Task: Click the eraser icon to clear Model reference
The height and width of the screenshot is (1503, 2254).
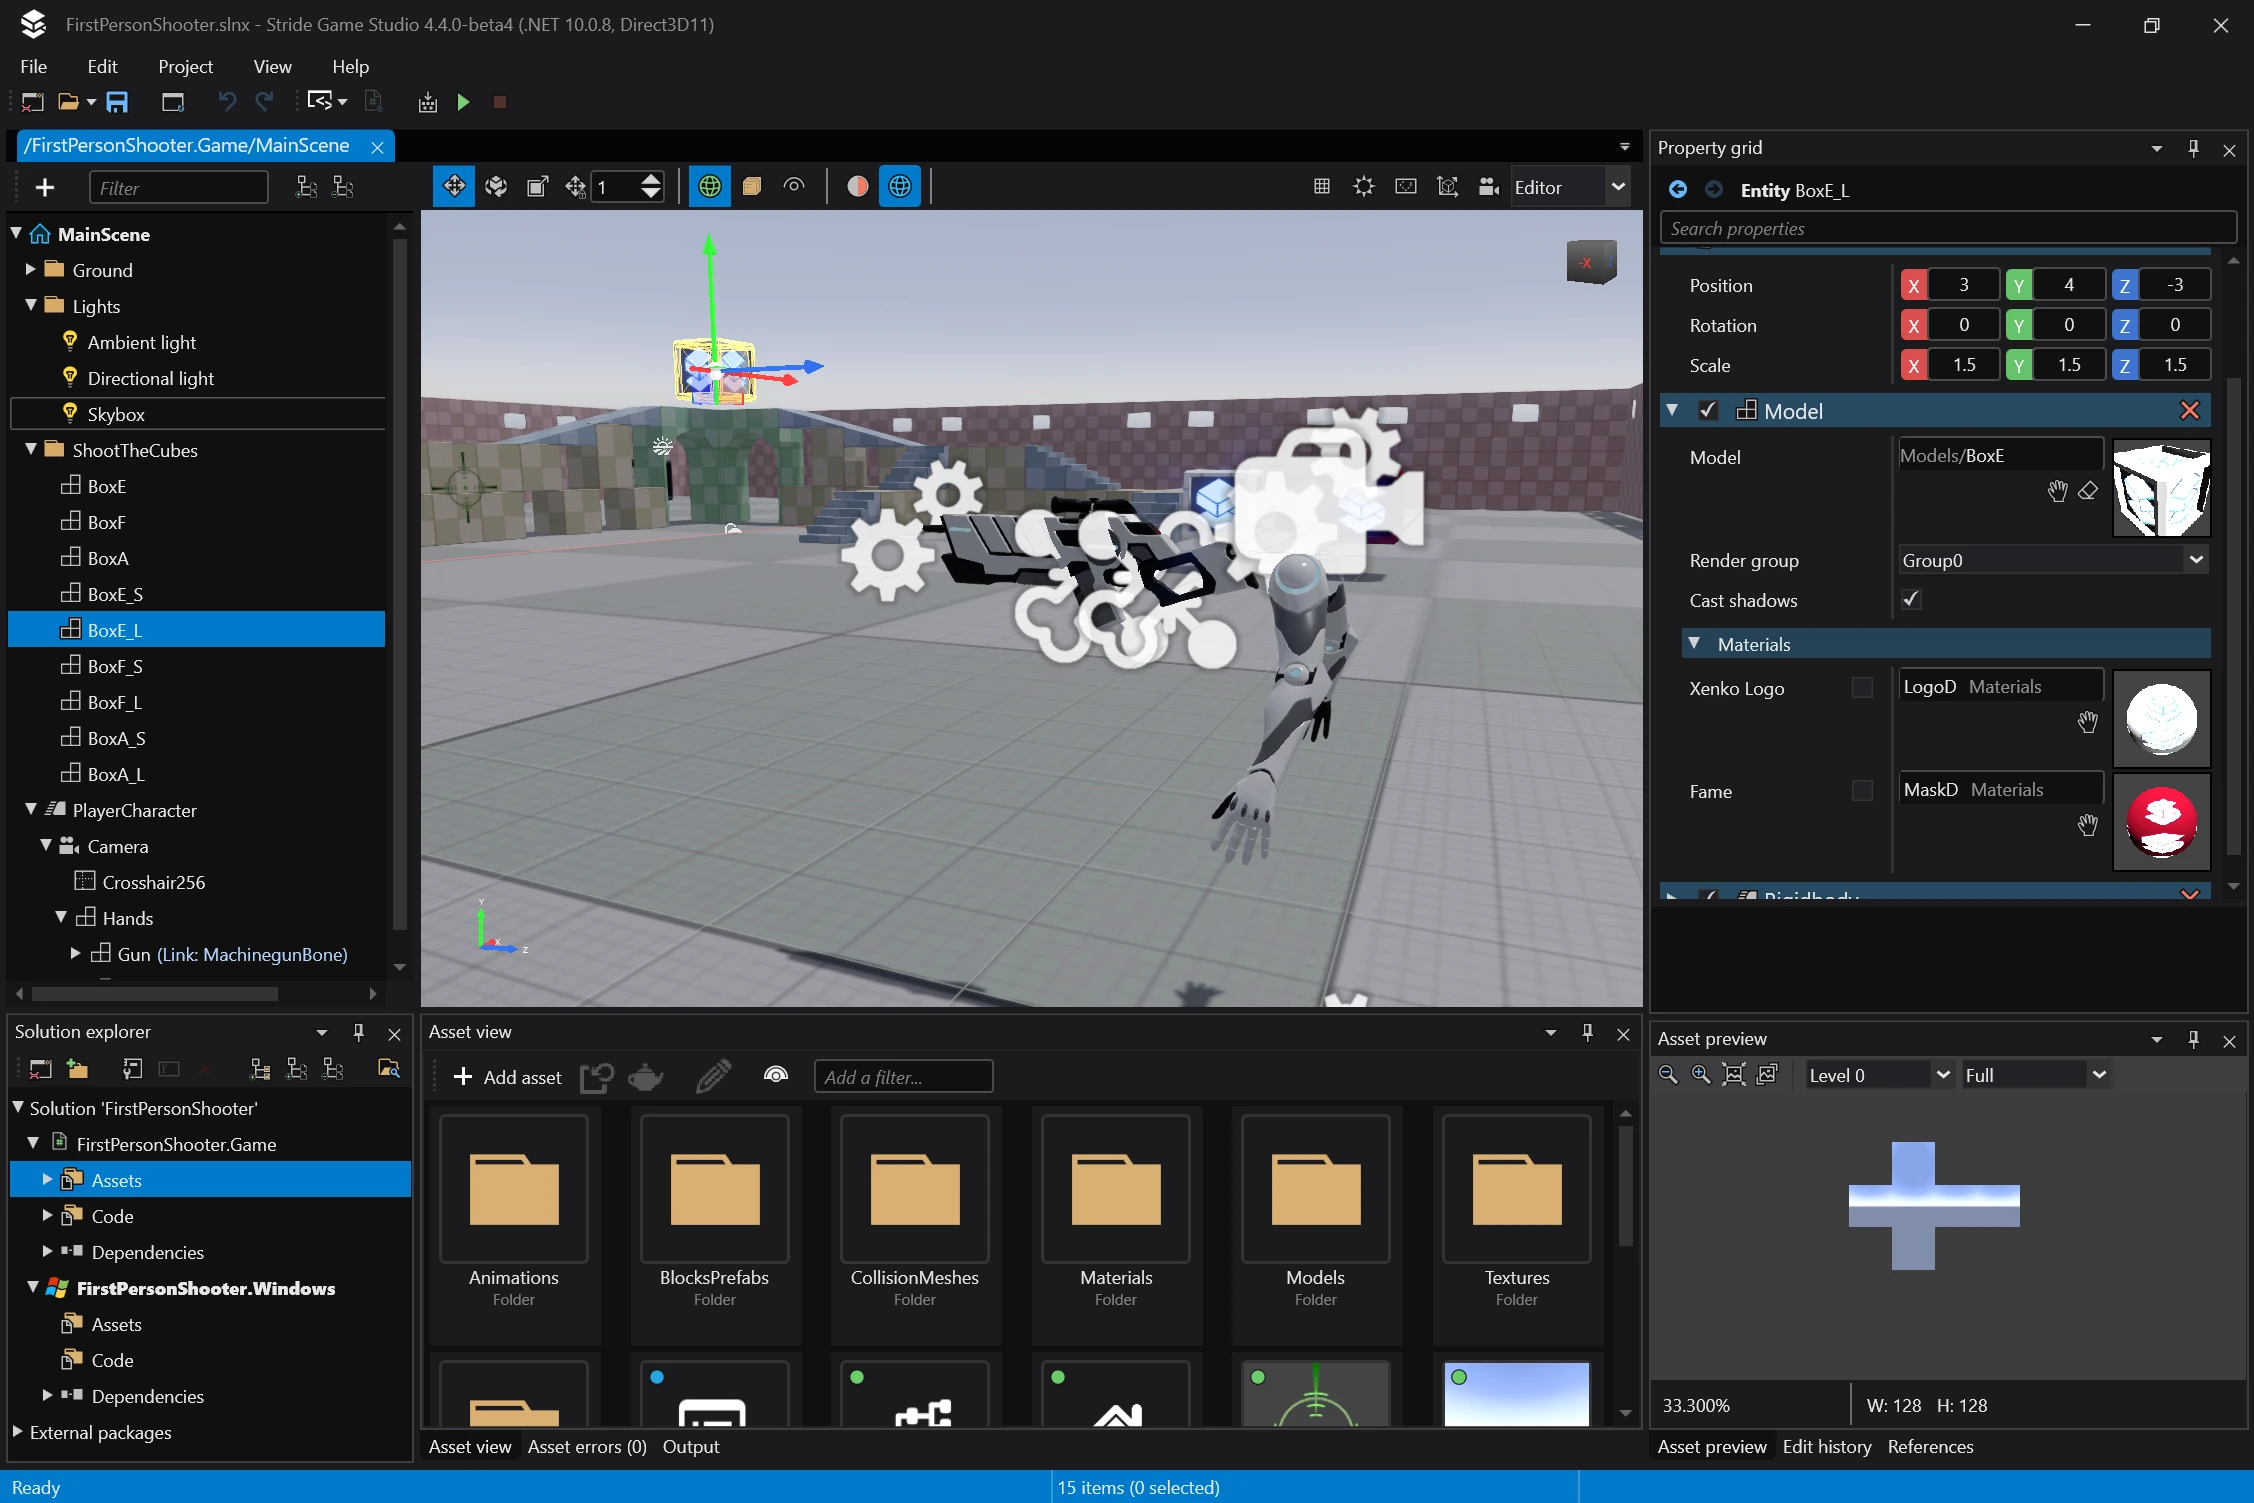Action: [2088, 491]
